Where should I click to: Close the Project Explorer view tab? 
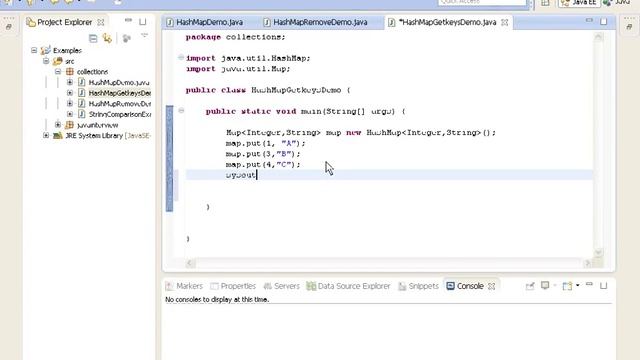click(100, 22)
